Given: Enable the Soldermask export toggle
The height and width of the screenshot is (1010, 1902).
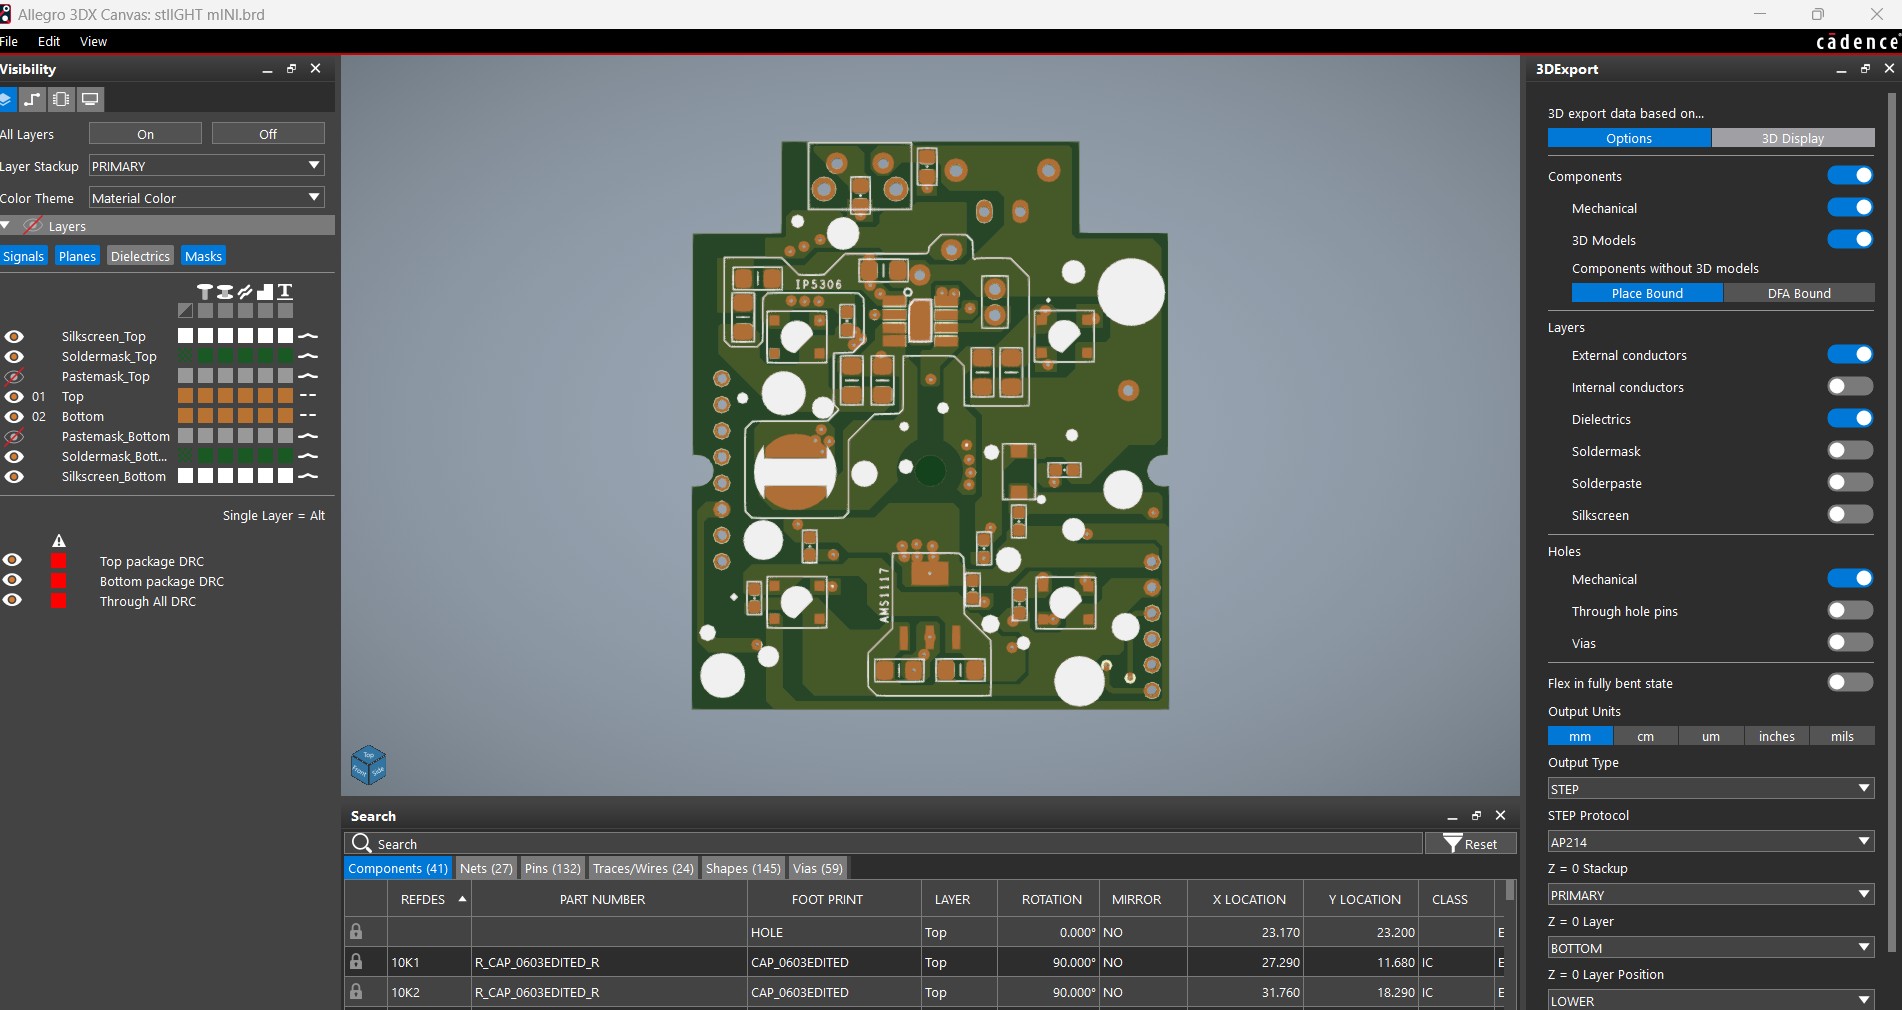Looking at the screenshot, I should click(1849, 451).
